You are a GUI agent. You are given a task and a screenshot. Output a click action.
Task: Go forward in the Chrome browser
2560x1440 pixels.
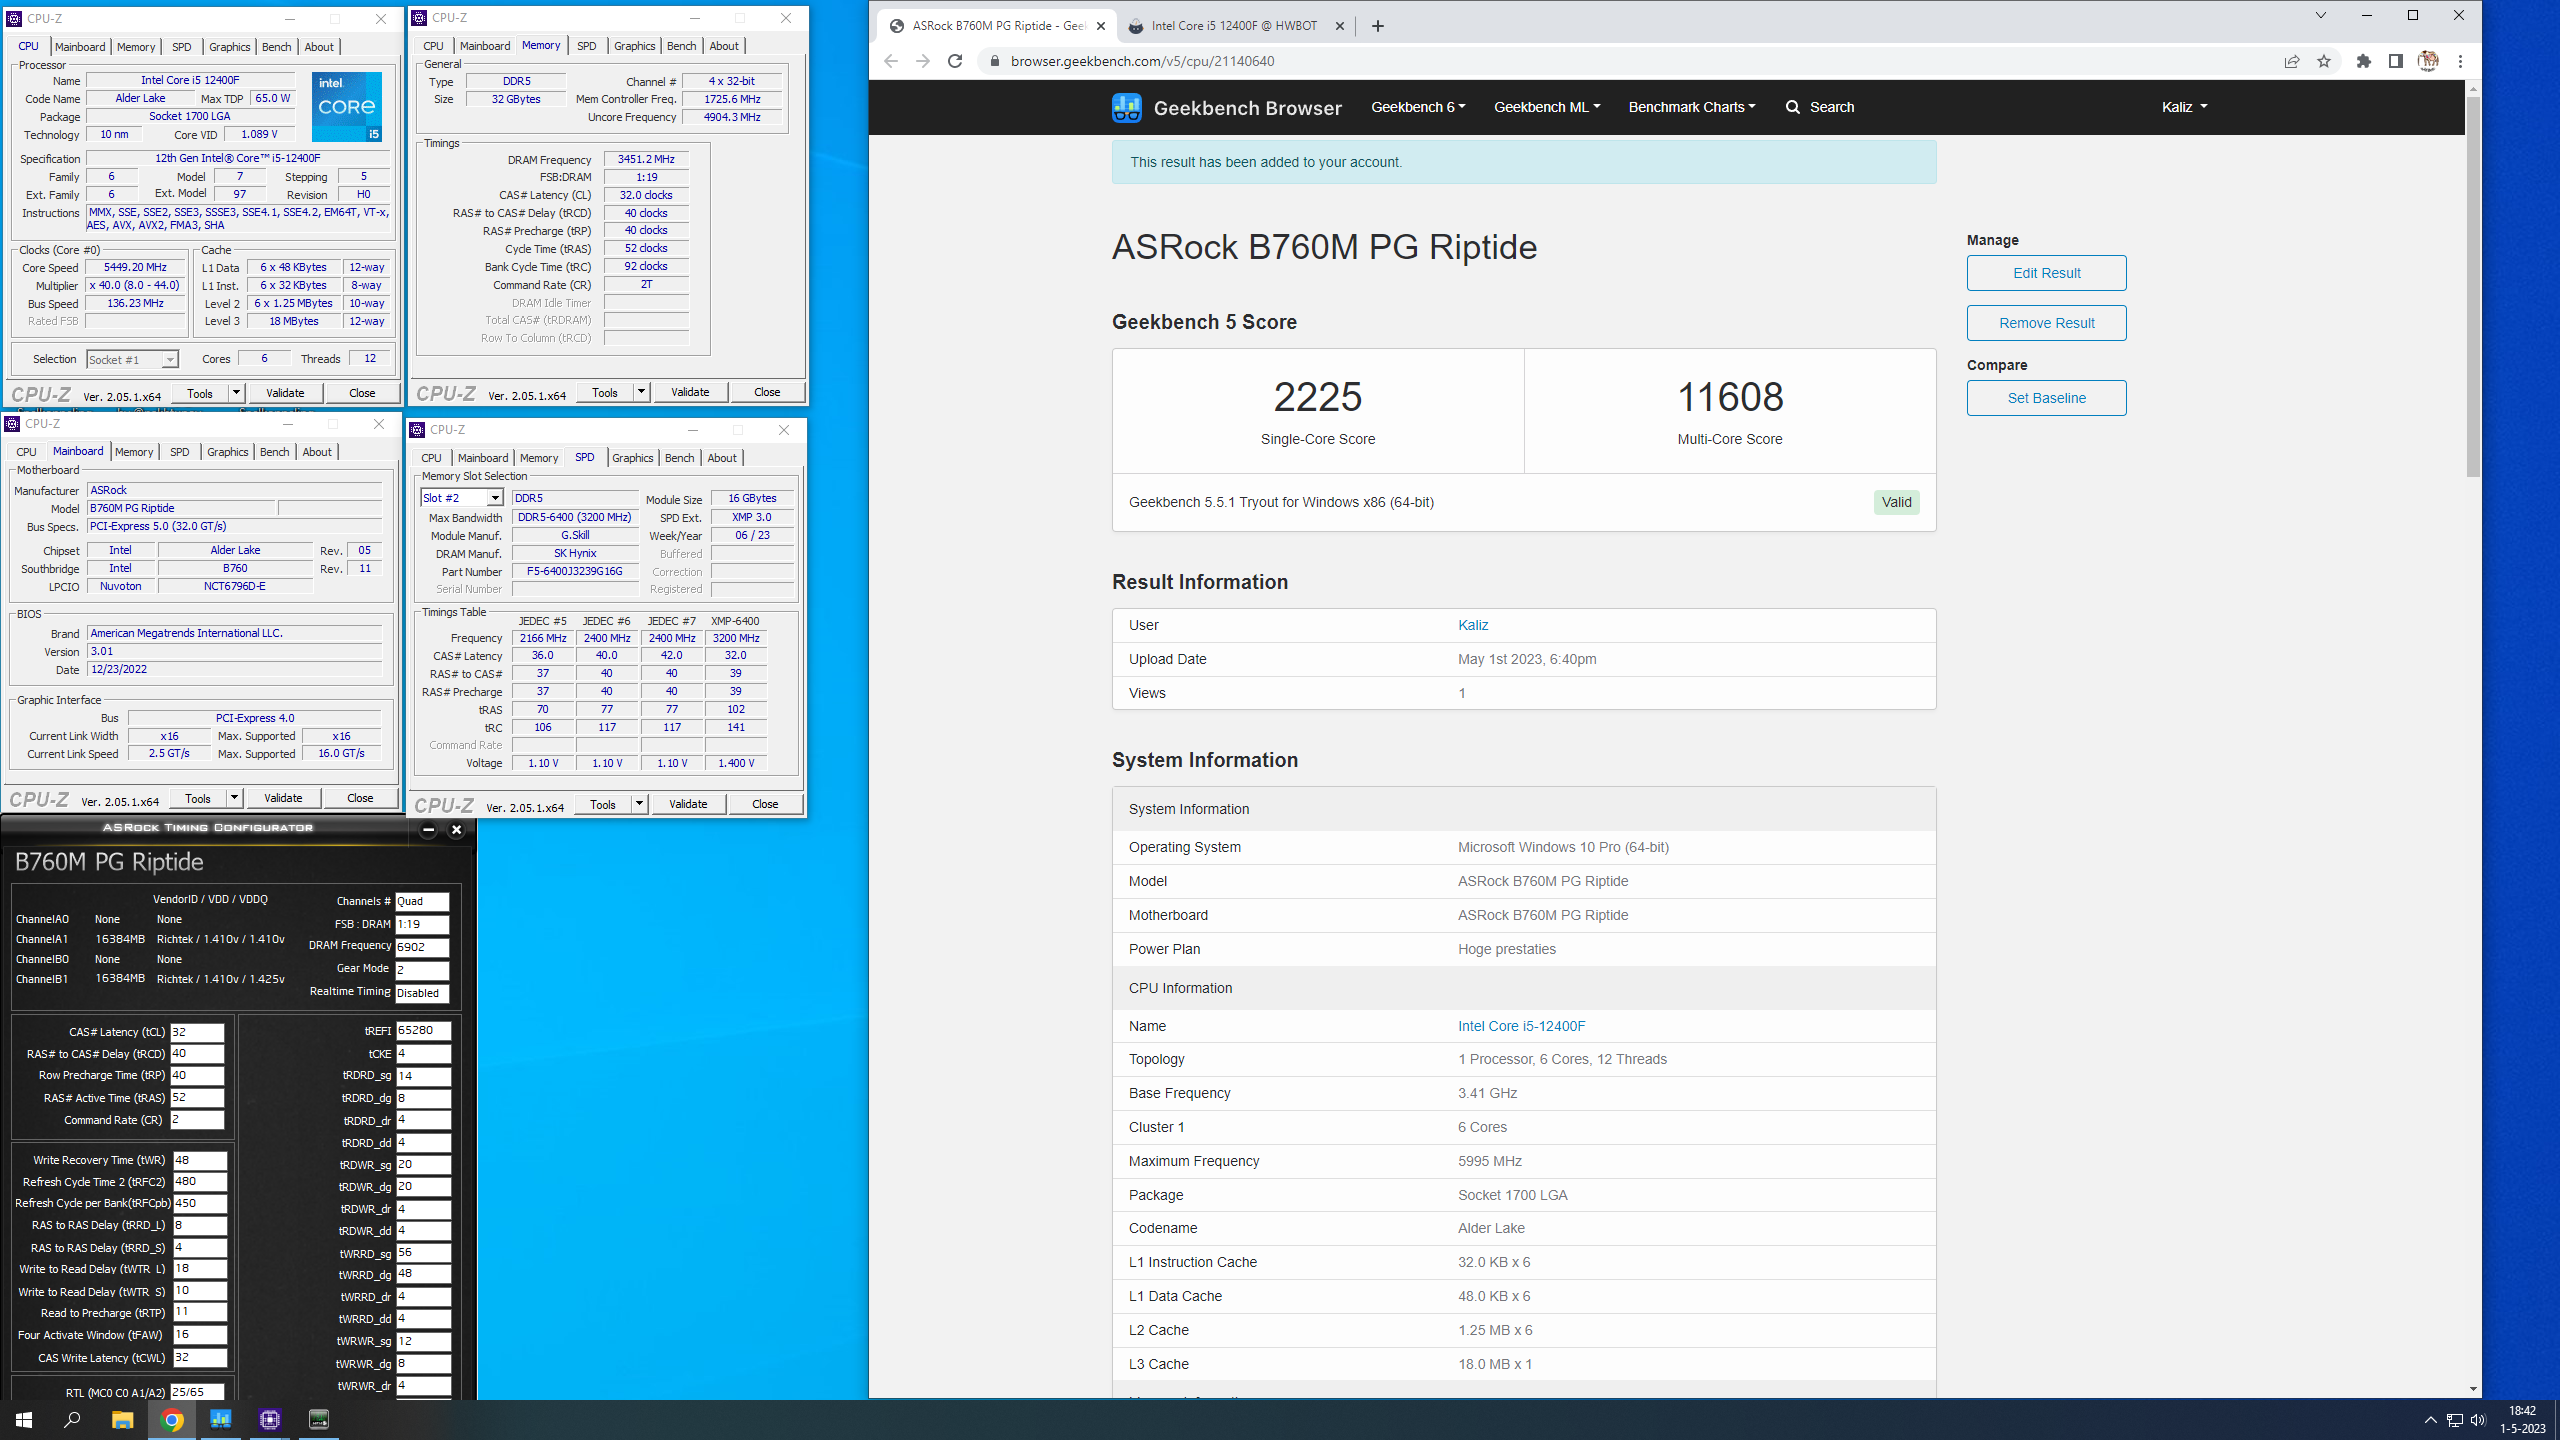[x=923, y=61]
